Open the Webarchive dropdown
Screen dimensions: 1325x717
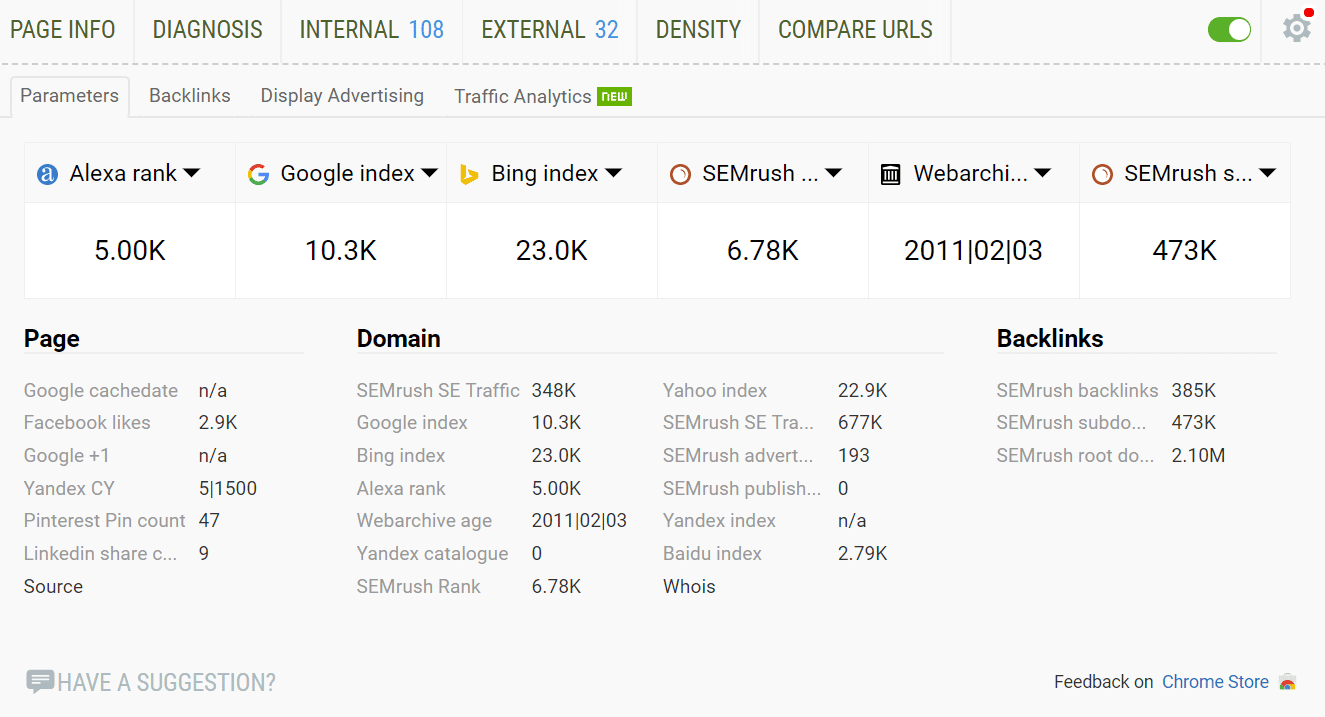pyautogui.click(x=1043, y=172)
